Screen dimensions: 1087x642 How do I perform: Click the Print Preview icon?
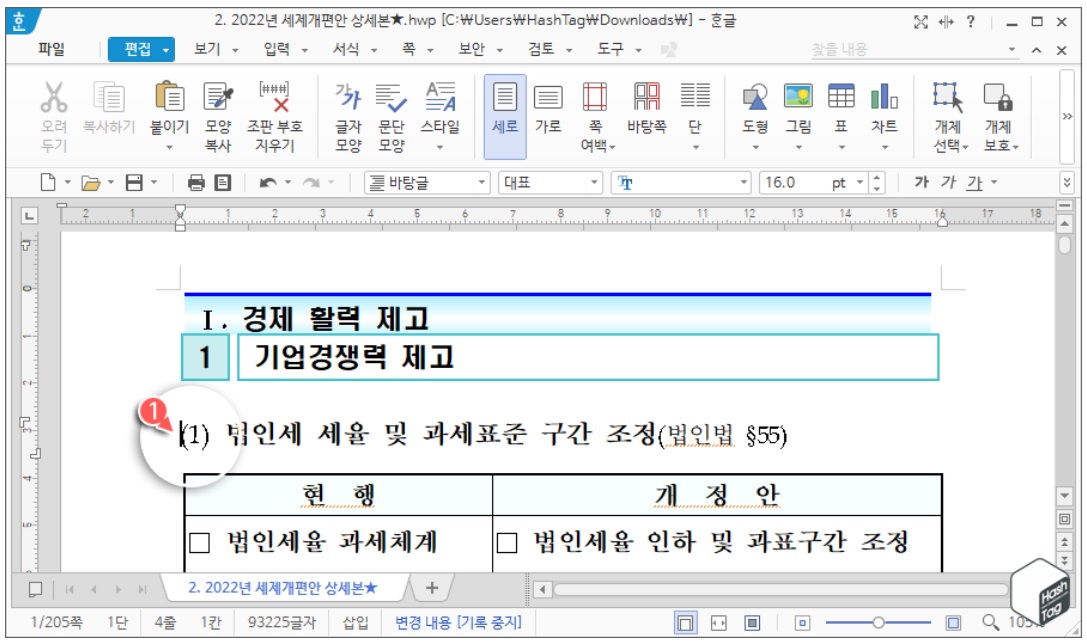coord(223,182)
